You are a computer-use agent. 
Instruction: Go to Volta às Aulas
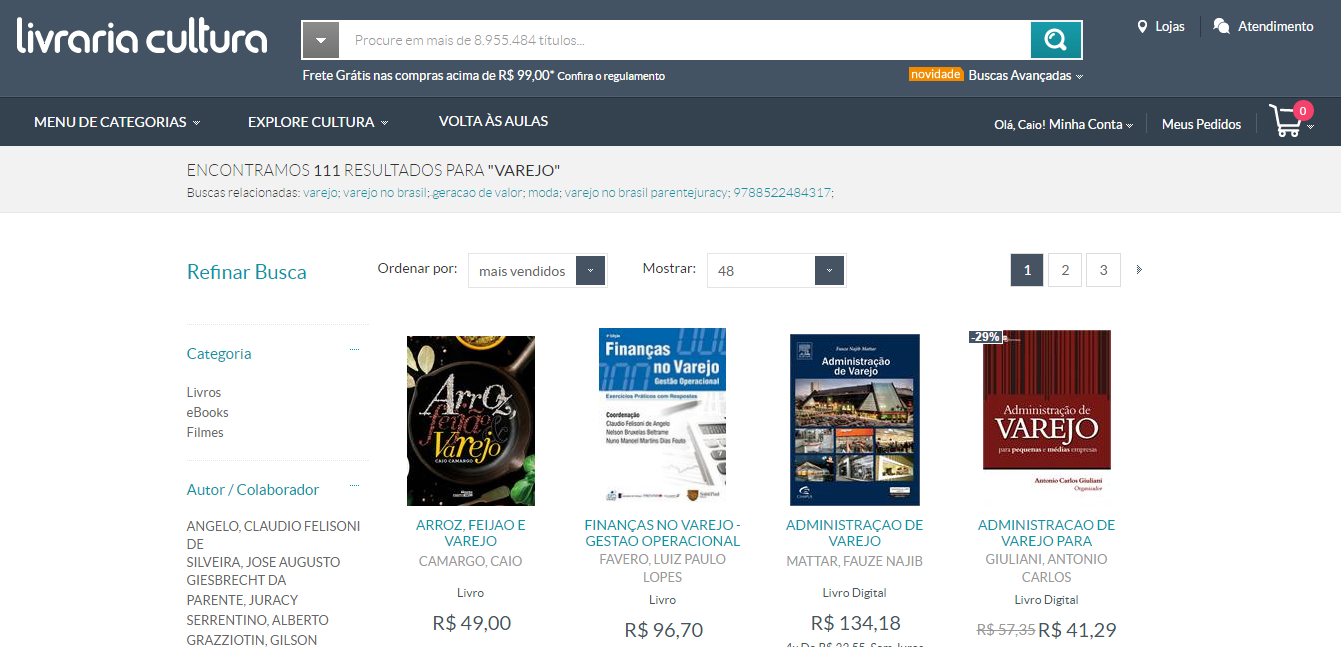[x=493, y=121]
